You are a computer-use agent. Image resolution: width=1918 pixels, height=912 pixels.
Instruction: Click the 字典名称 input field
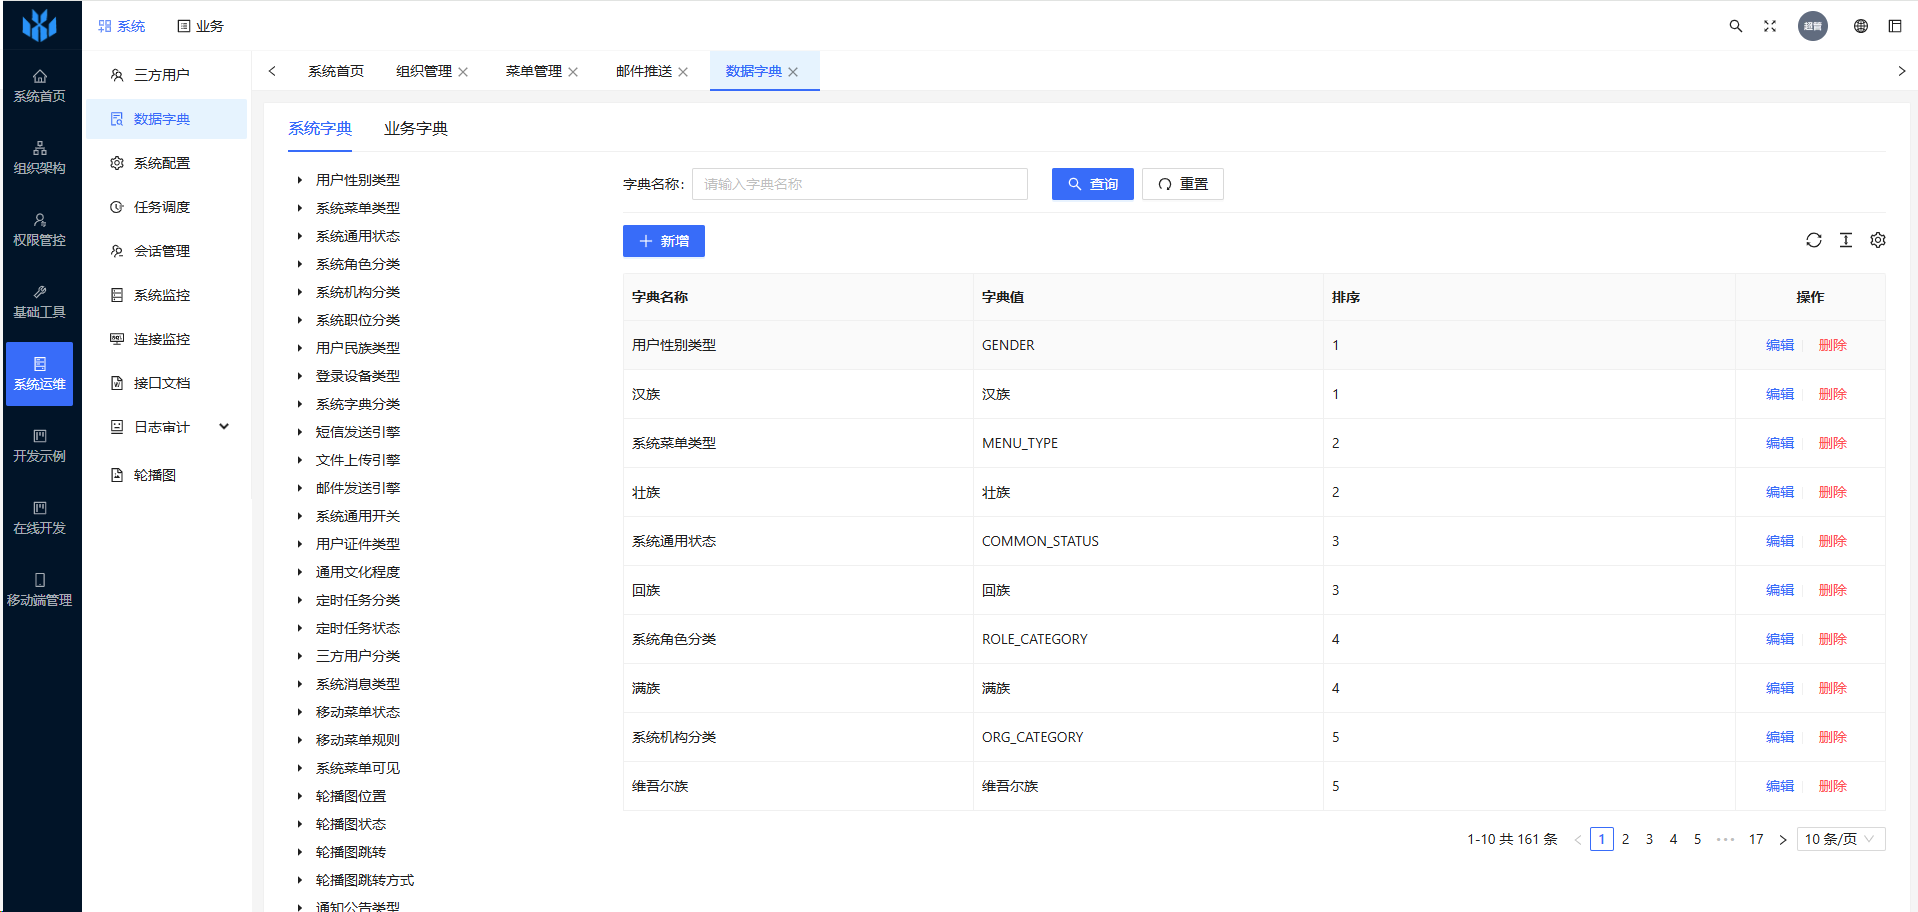click(859, 184)
